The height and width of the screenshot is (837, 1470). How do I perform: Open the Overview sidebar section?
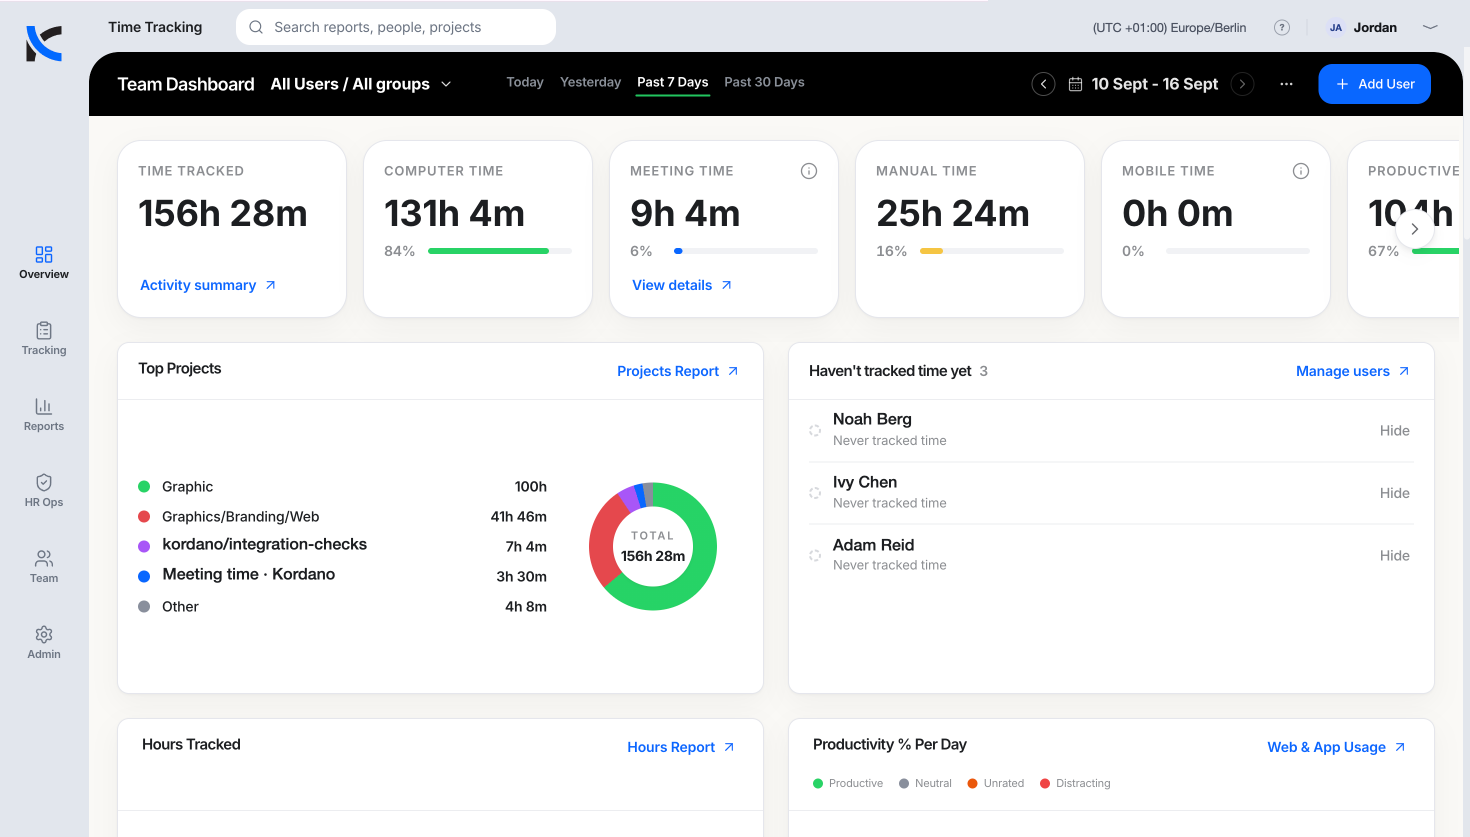point(44,262)
